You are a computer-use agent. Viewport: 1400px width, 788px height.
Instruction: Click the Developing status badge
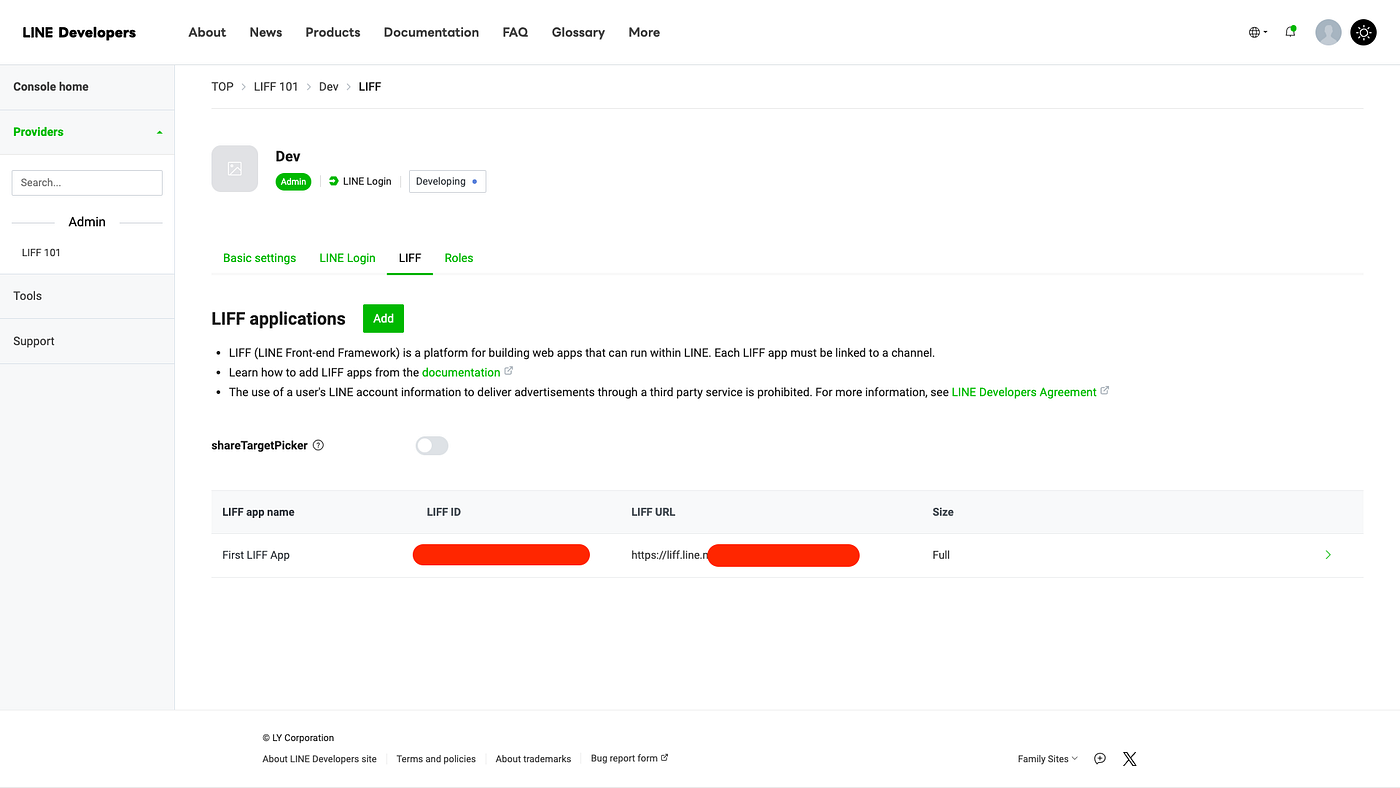(x=447, y=181)
